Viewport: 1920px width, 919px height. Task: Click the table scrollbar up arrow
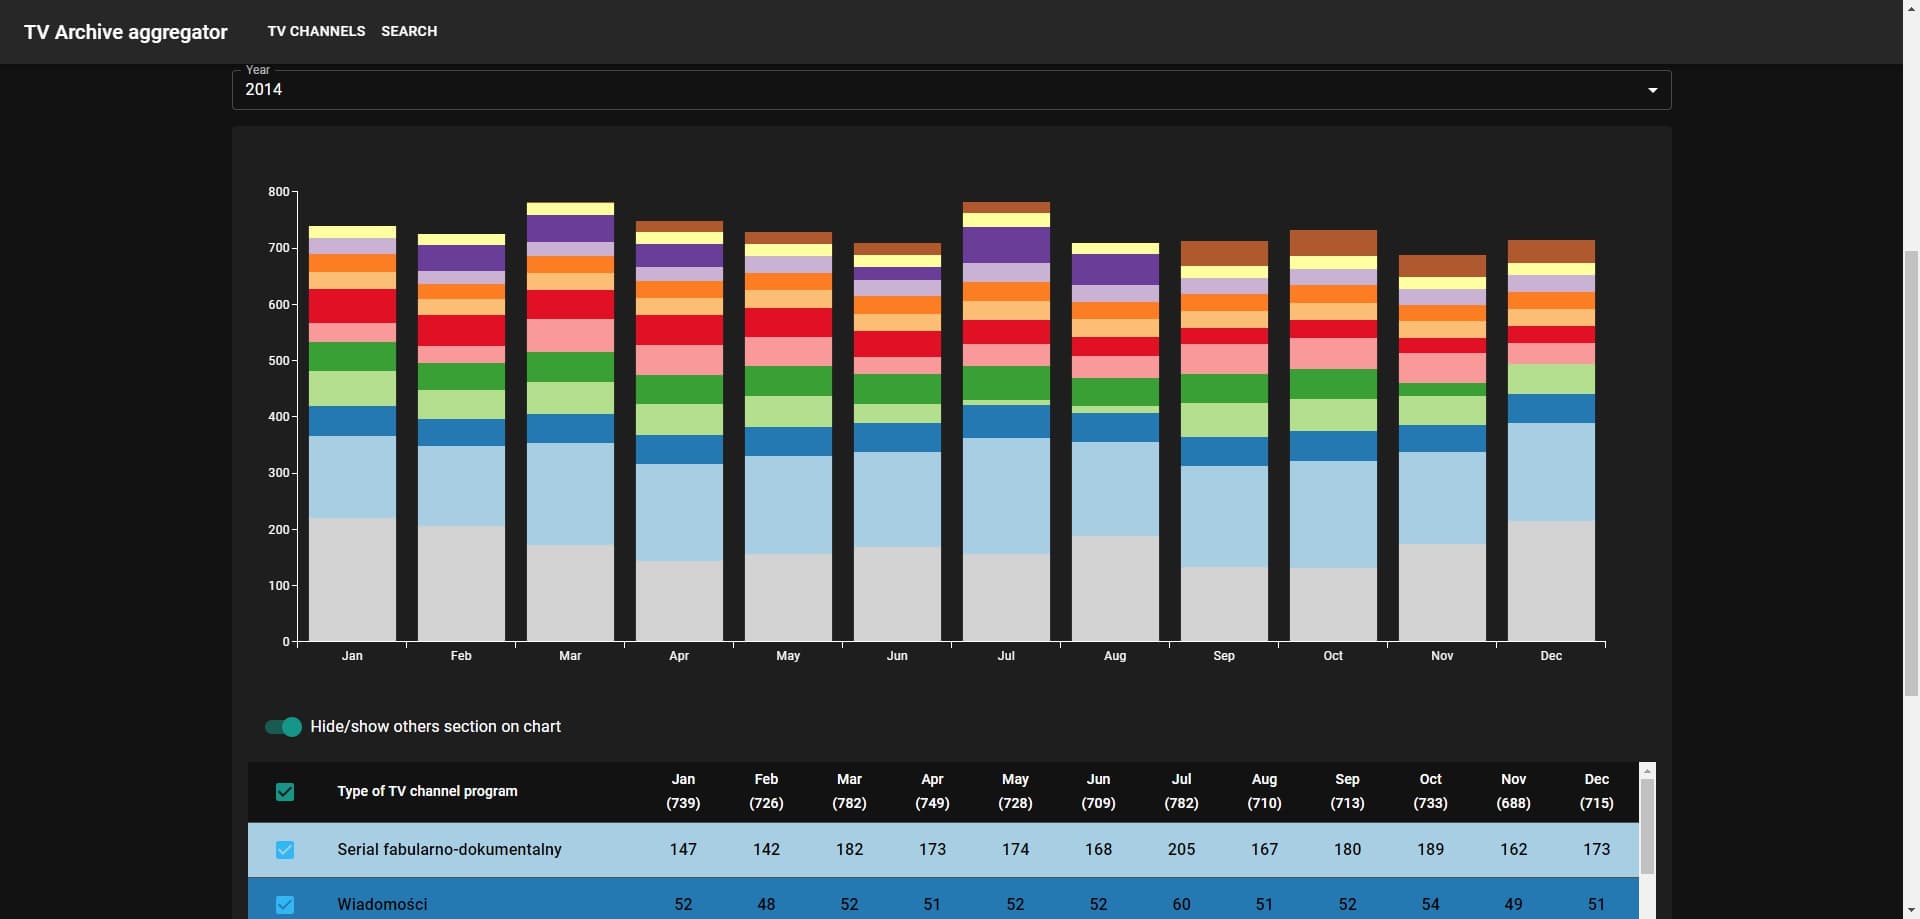[x=1647, y=771]
